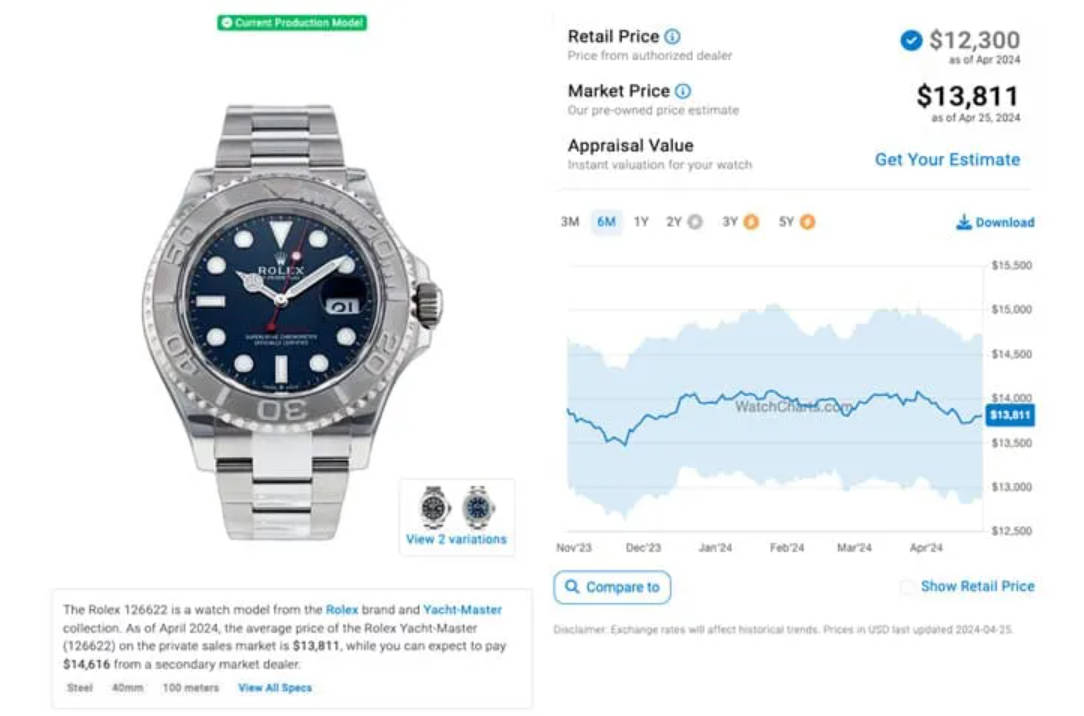Open the Get Your Estimate link
Viewport: 1084px width, 716px height.
point(947,160)
